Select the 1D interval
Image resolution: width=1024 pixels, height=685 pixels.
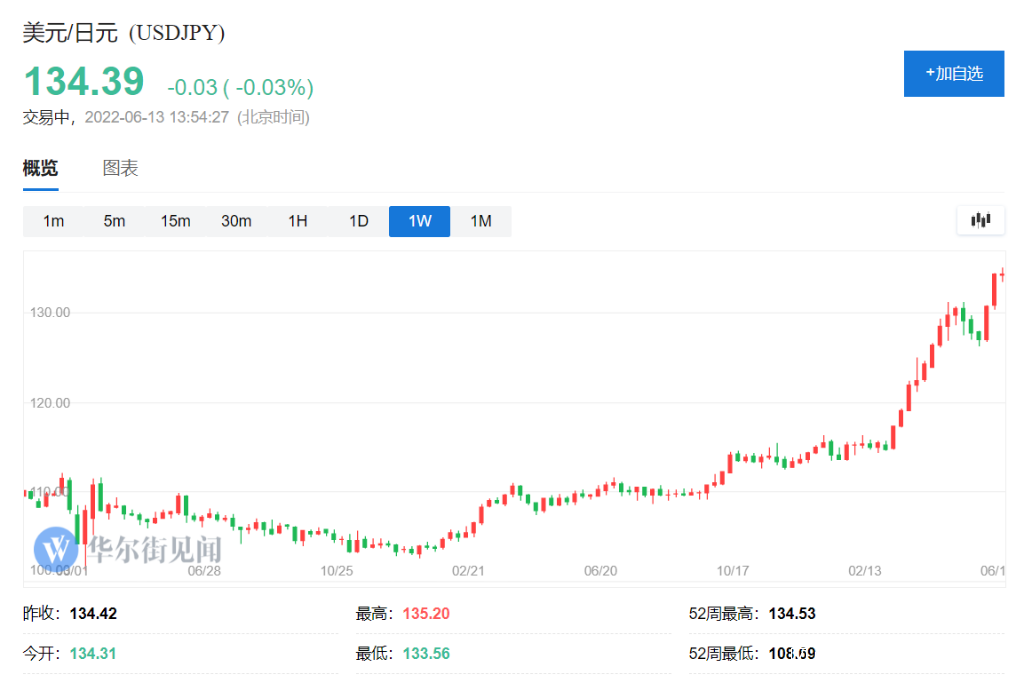(359, 221)
